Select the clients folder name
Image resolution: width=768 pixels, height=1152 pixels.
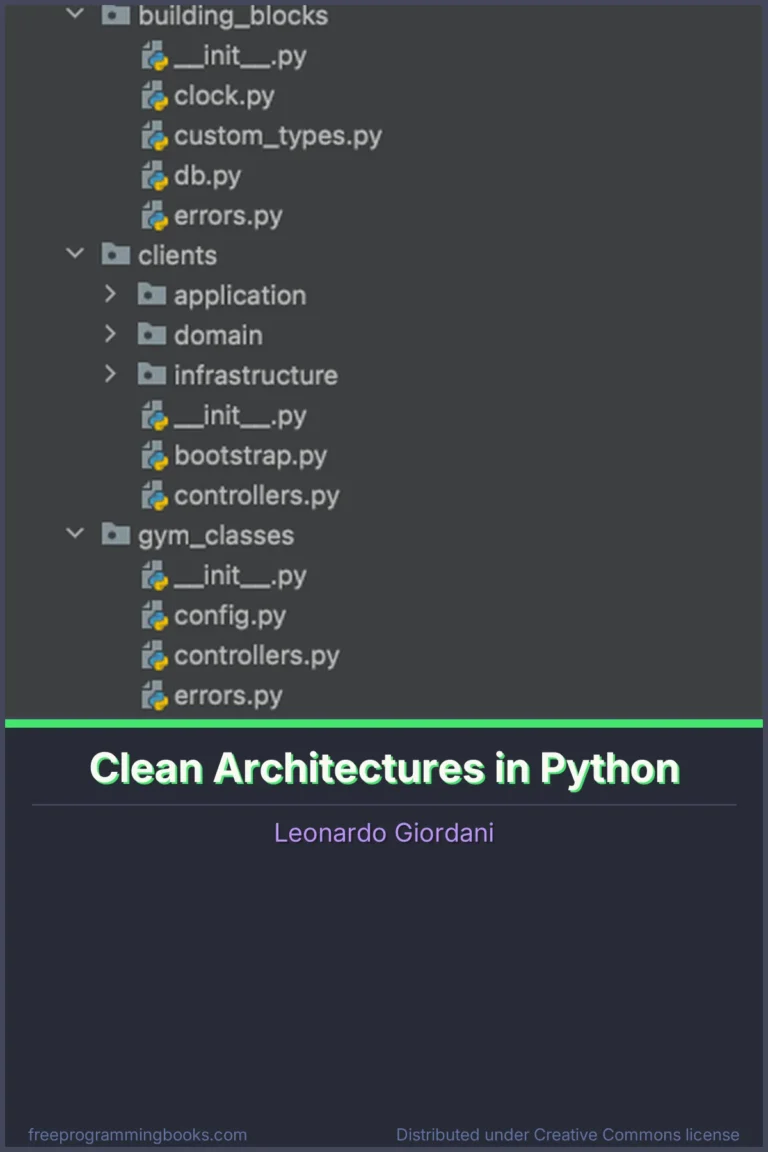(177, 255)
